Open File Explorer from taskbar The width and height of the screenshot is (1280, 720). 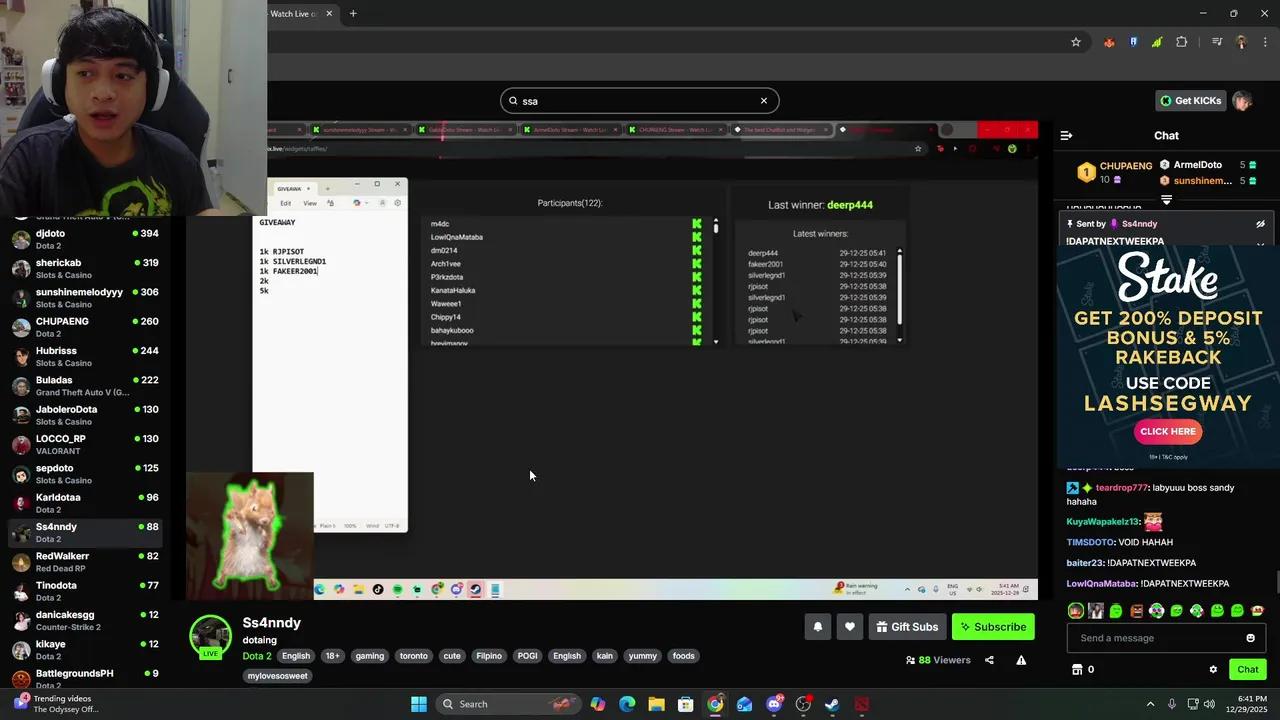click(656, 704)
